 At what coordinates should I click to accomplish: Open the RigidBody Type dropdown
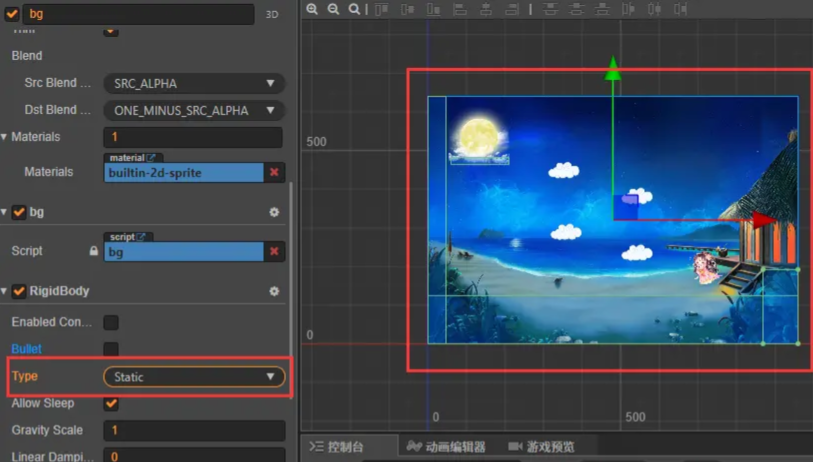coord(194,377)
